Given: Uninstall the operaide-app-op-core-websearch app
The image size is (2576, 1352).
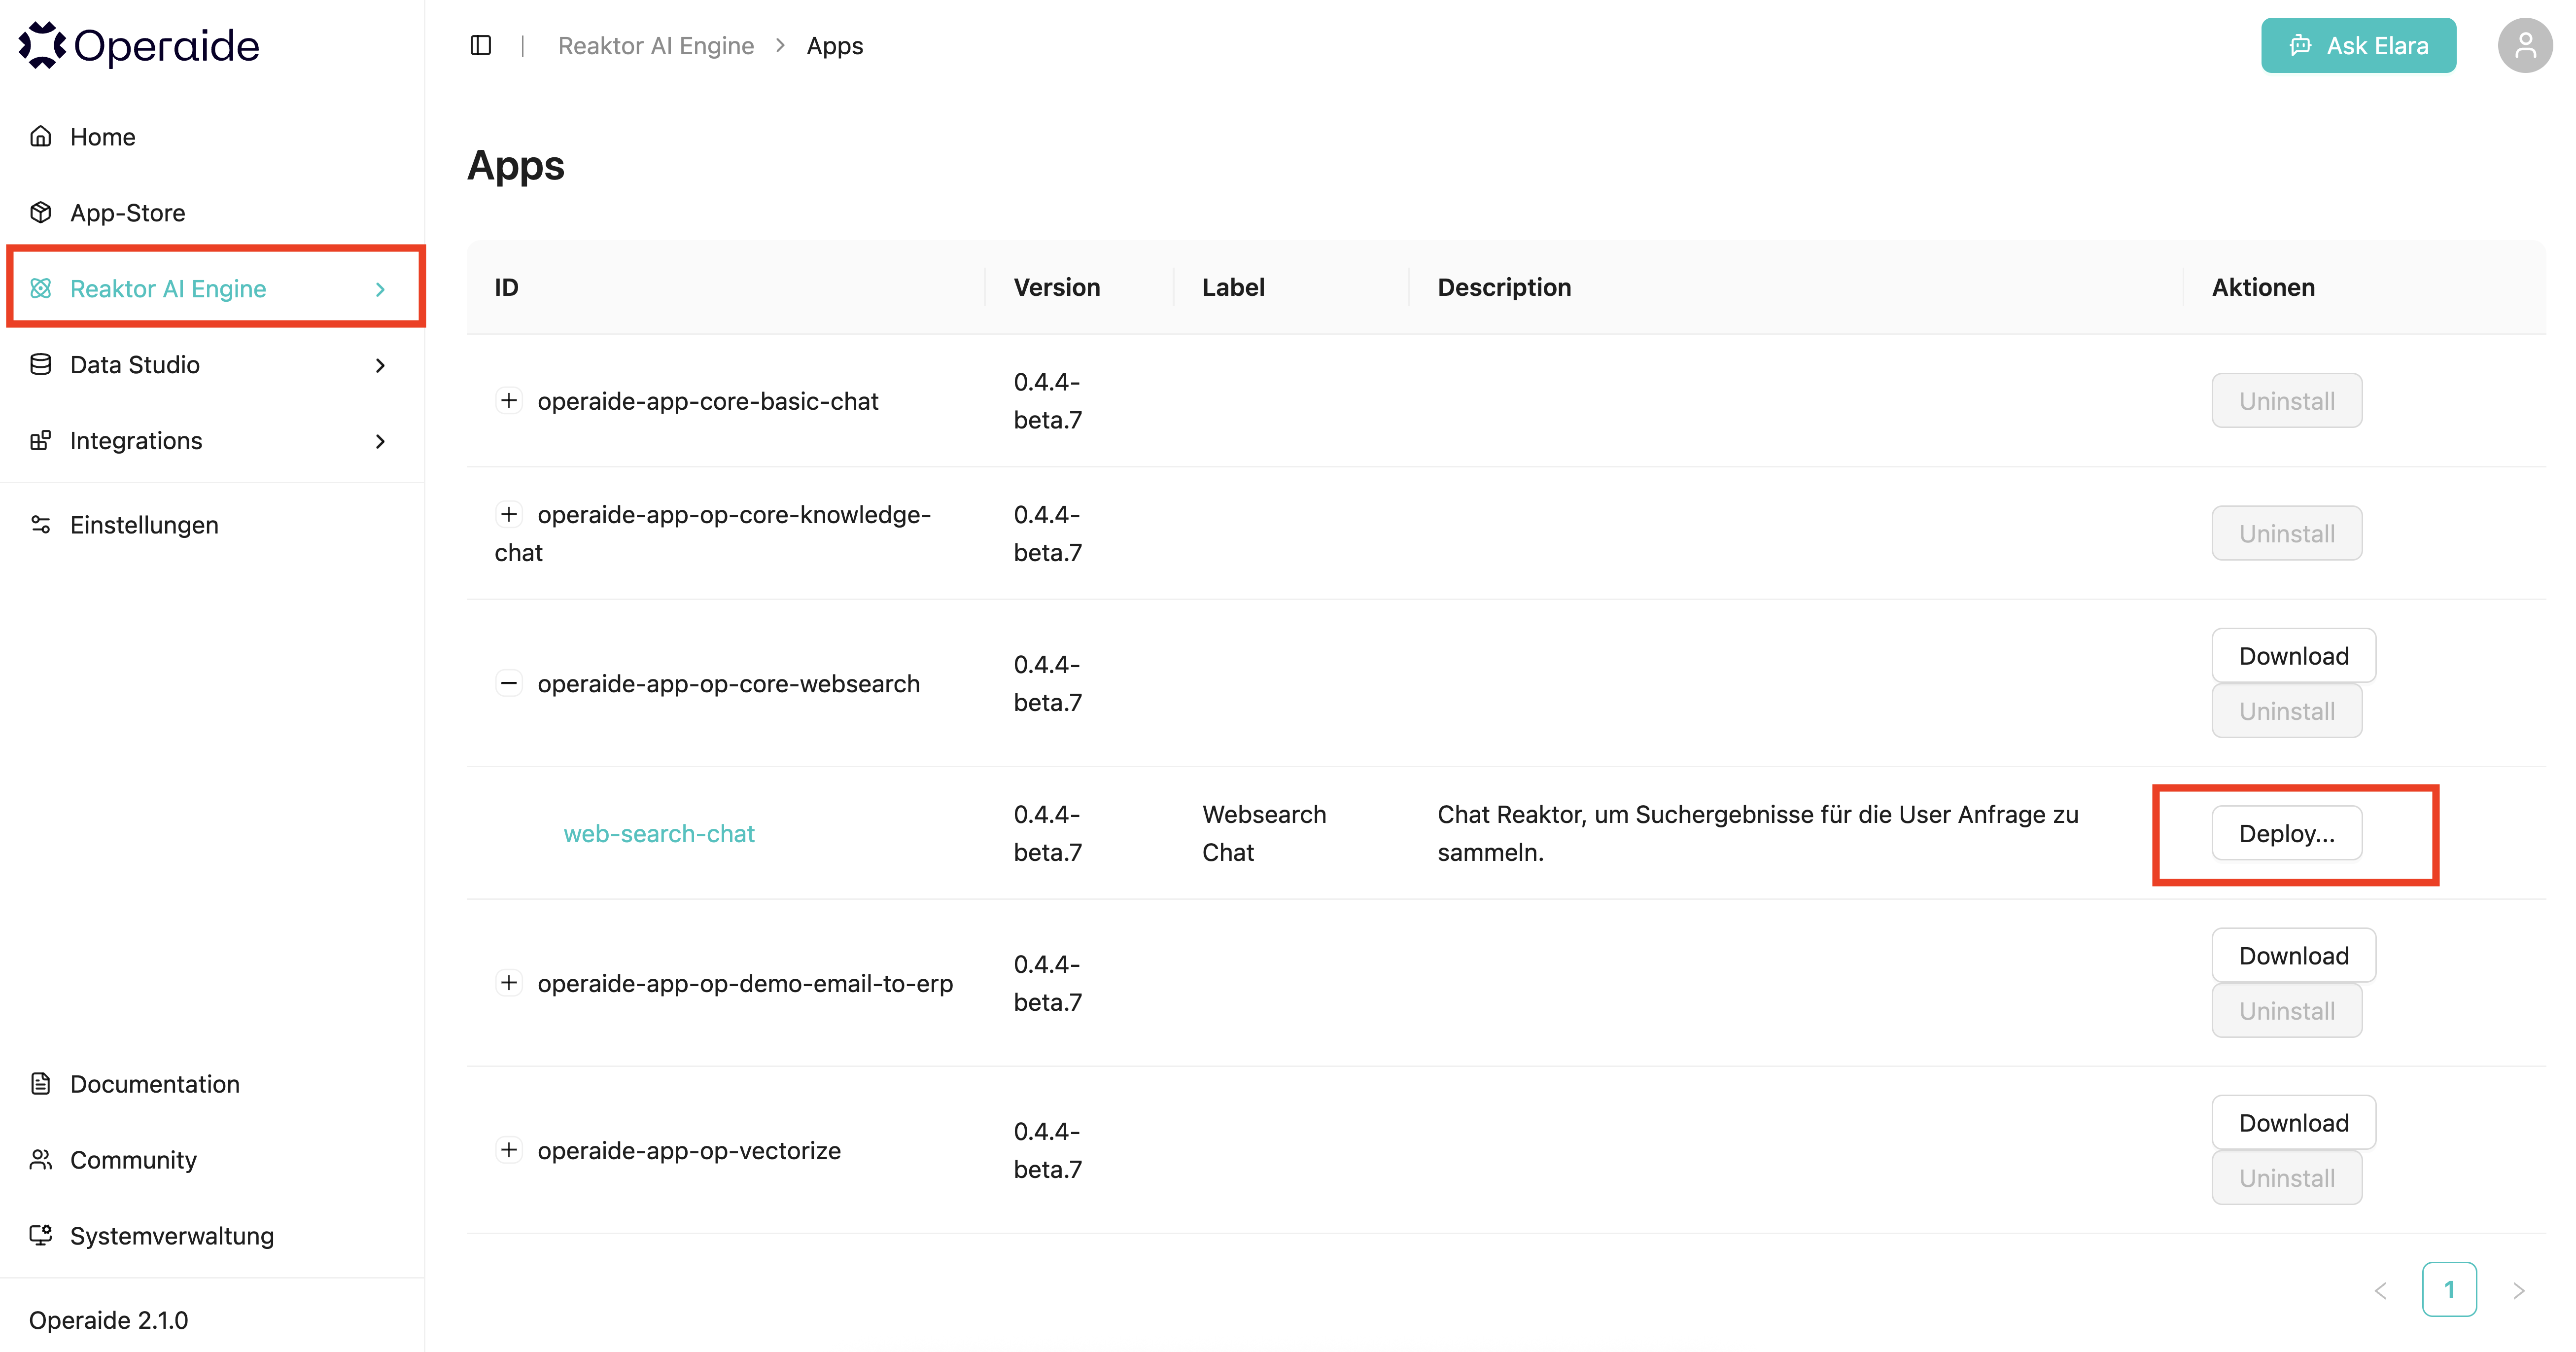Looking at the screenshot, I should (2287, 711).
